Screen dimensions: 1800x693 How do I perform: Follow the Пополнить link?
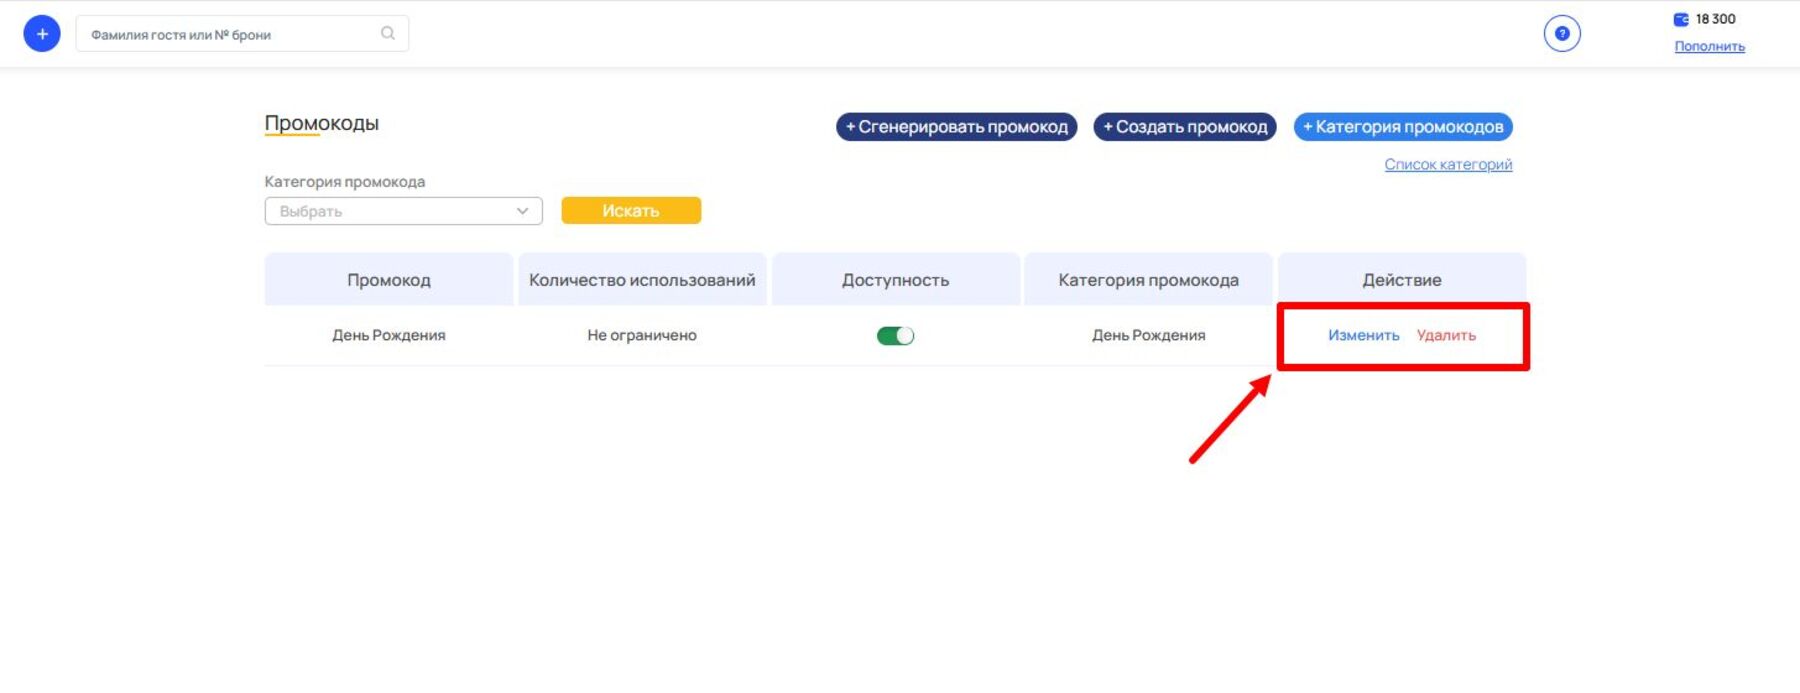tap(1709, 46)
